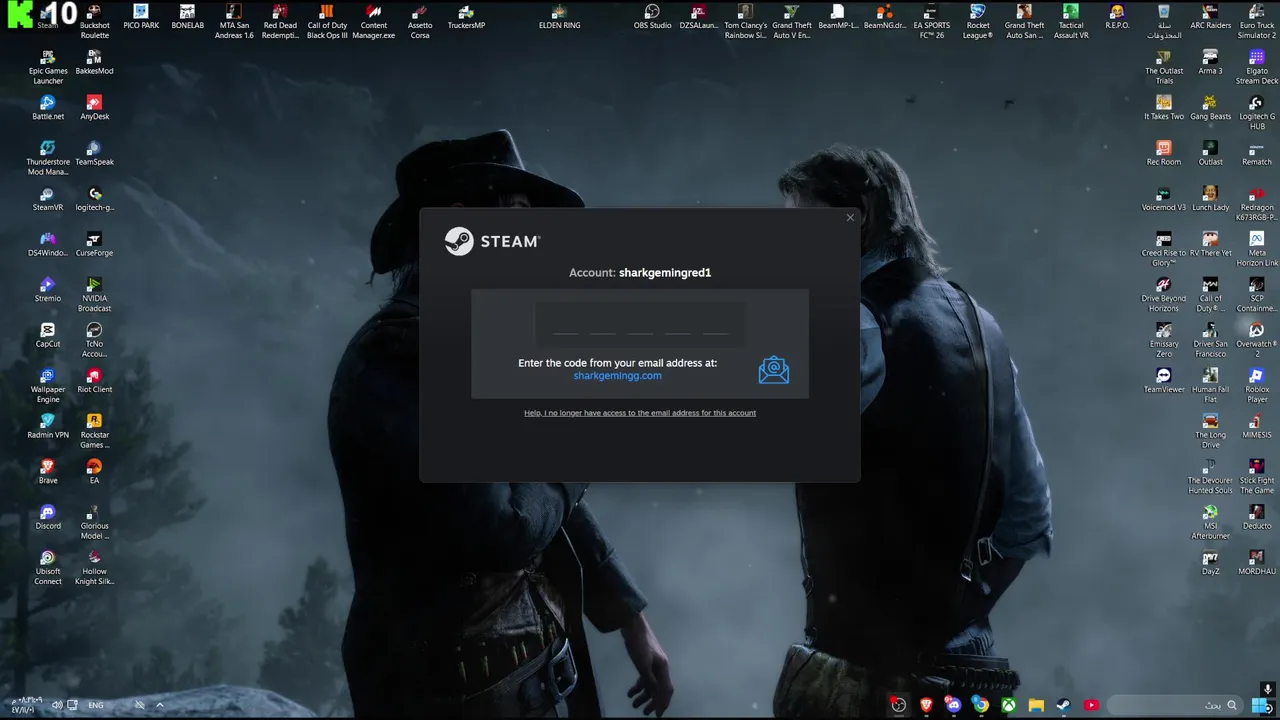Select the CapCut desktop icon
Image resolution: width=1280 pixels, height=720 pixels.
(x=48, y=335)
